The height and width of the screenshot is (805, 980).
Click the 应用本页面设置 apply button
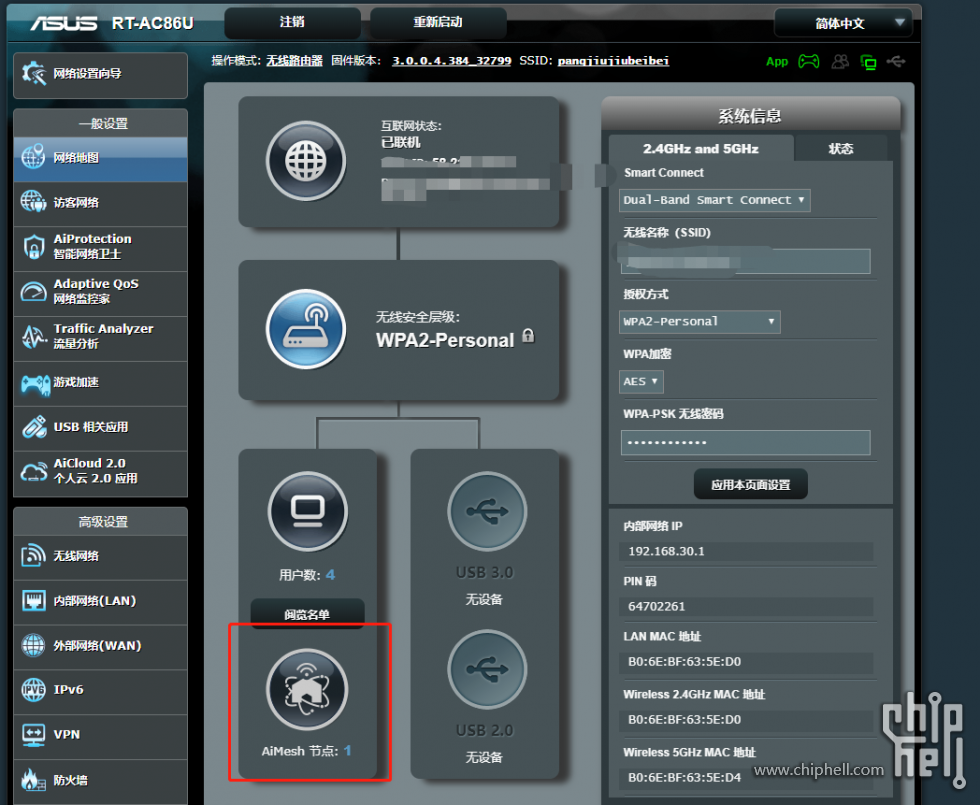click(x=751, y=484)
